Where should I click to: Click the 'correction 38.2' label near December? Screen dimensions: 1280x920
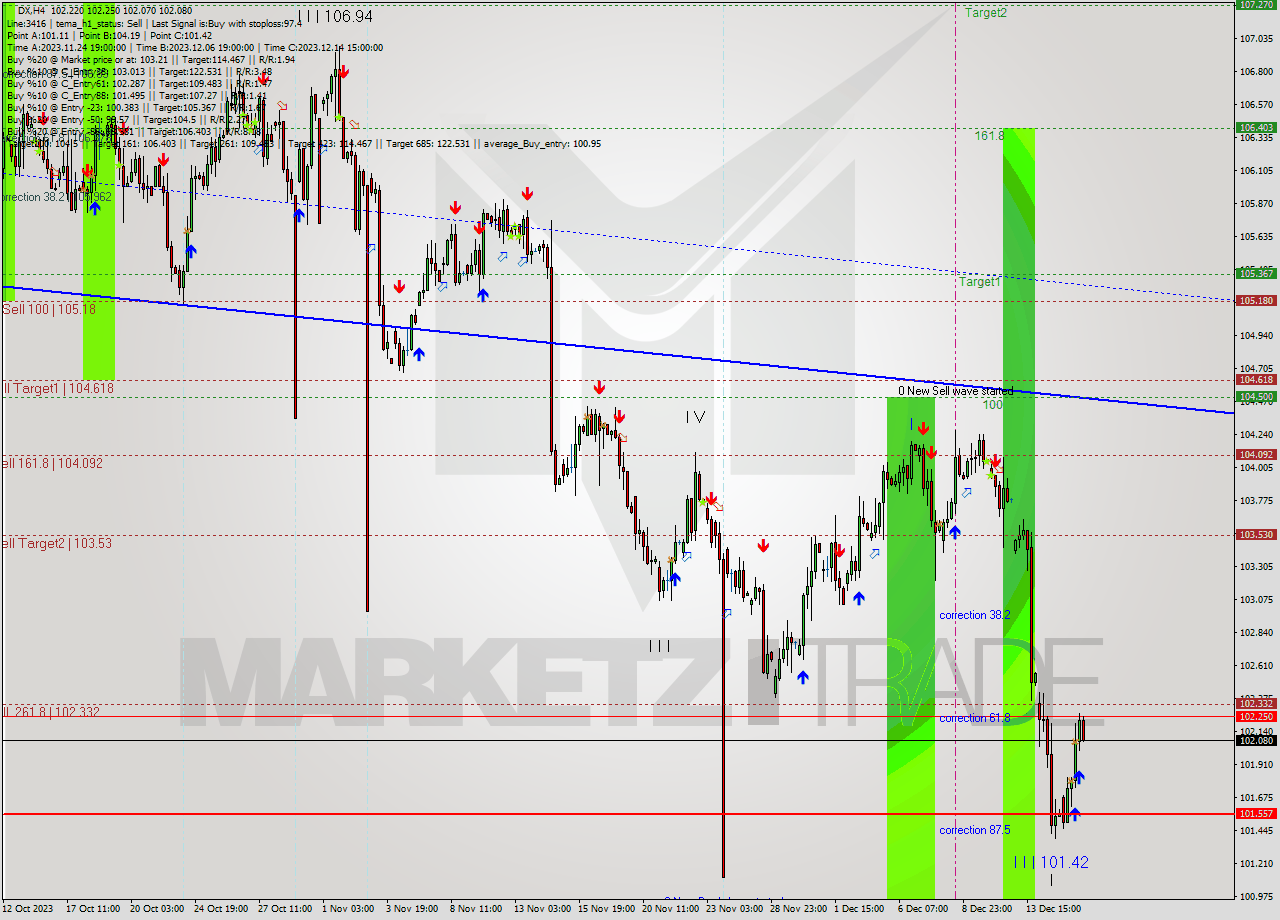point(974,615)
